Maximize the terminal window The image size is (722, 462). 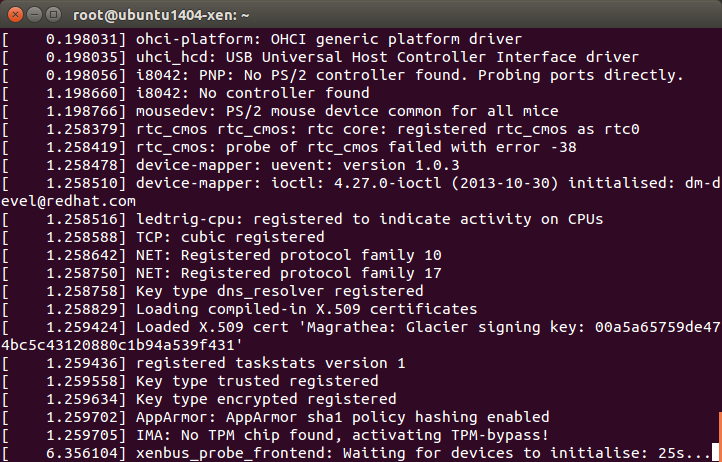(54, 15)
